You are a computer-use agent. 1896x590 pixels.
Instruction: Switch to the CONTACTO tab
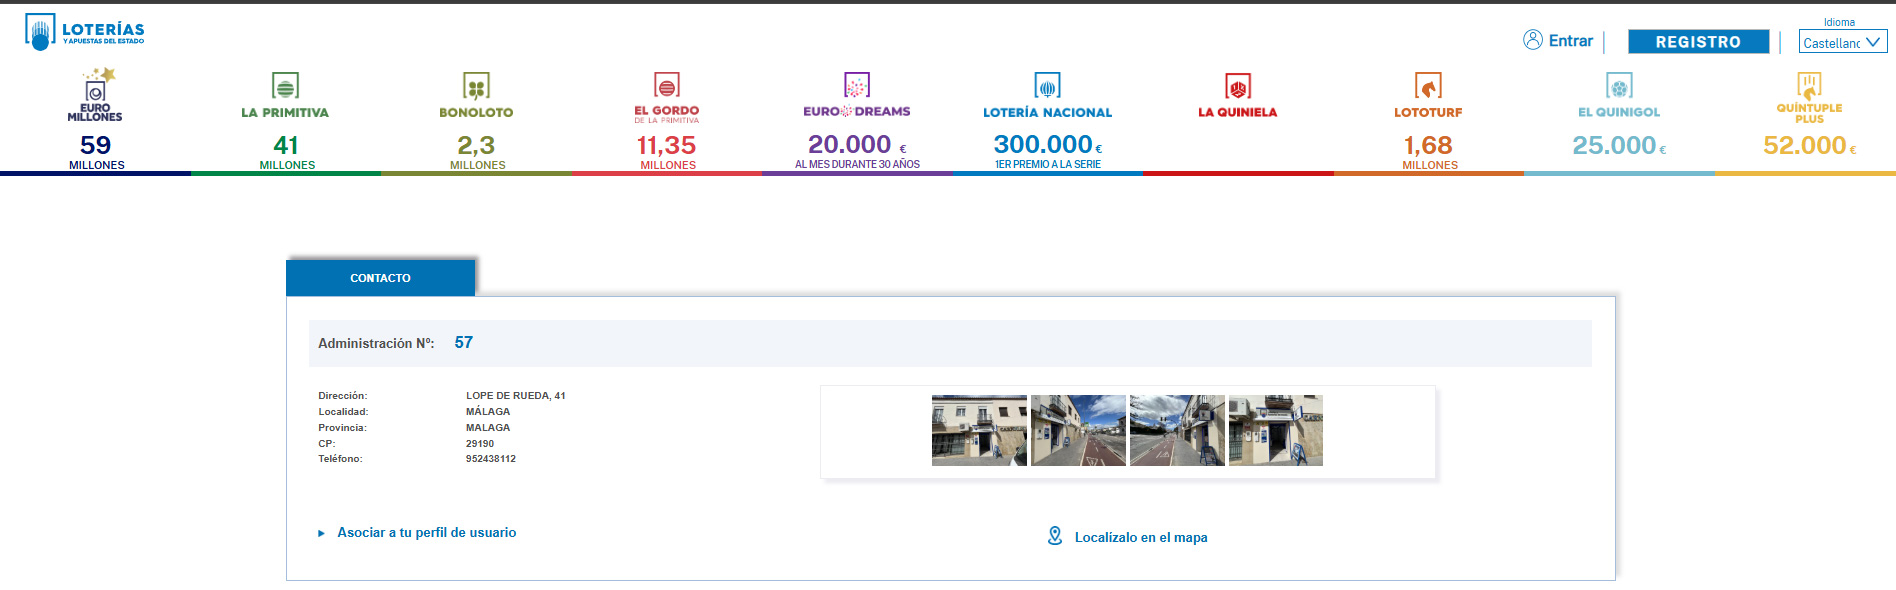pyautogui.click(x=380, y=278)
